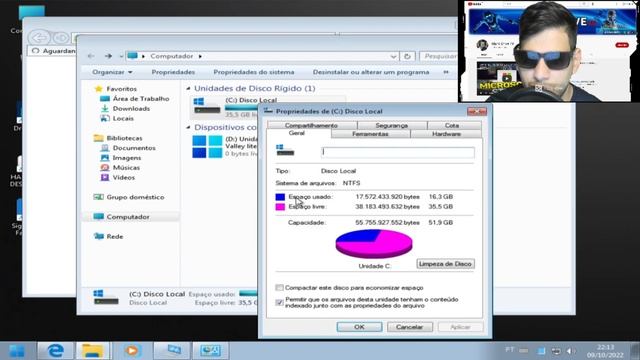Enable Compactar este disco checkbox
640x360 pixels.
click(279, 288)
